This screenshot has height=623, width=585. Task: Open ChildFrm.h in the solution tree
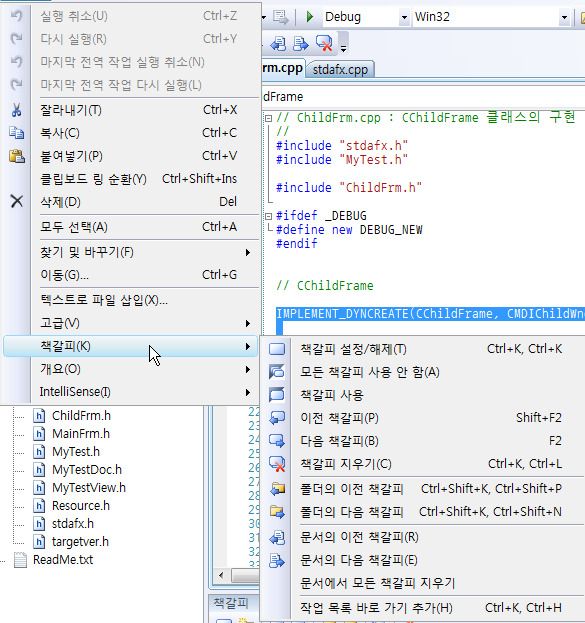pos(81,416)
